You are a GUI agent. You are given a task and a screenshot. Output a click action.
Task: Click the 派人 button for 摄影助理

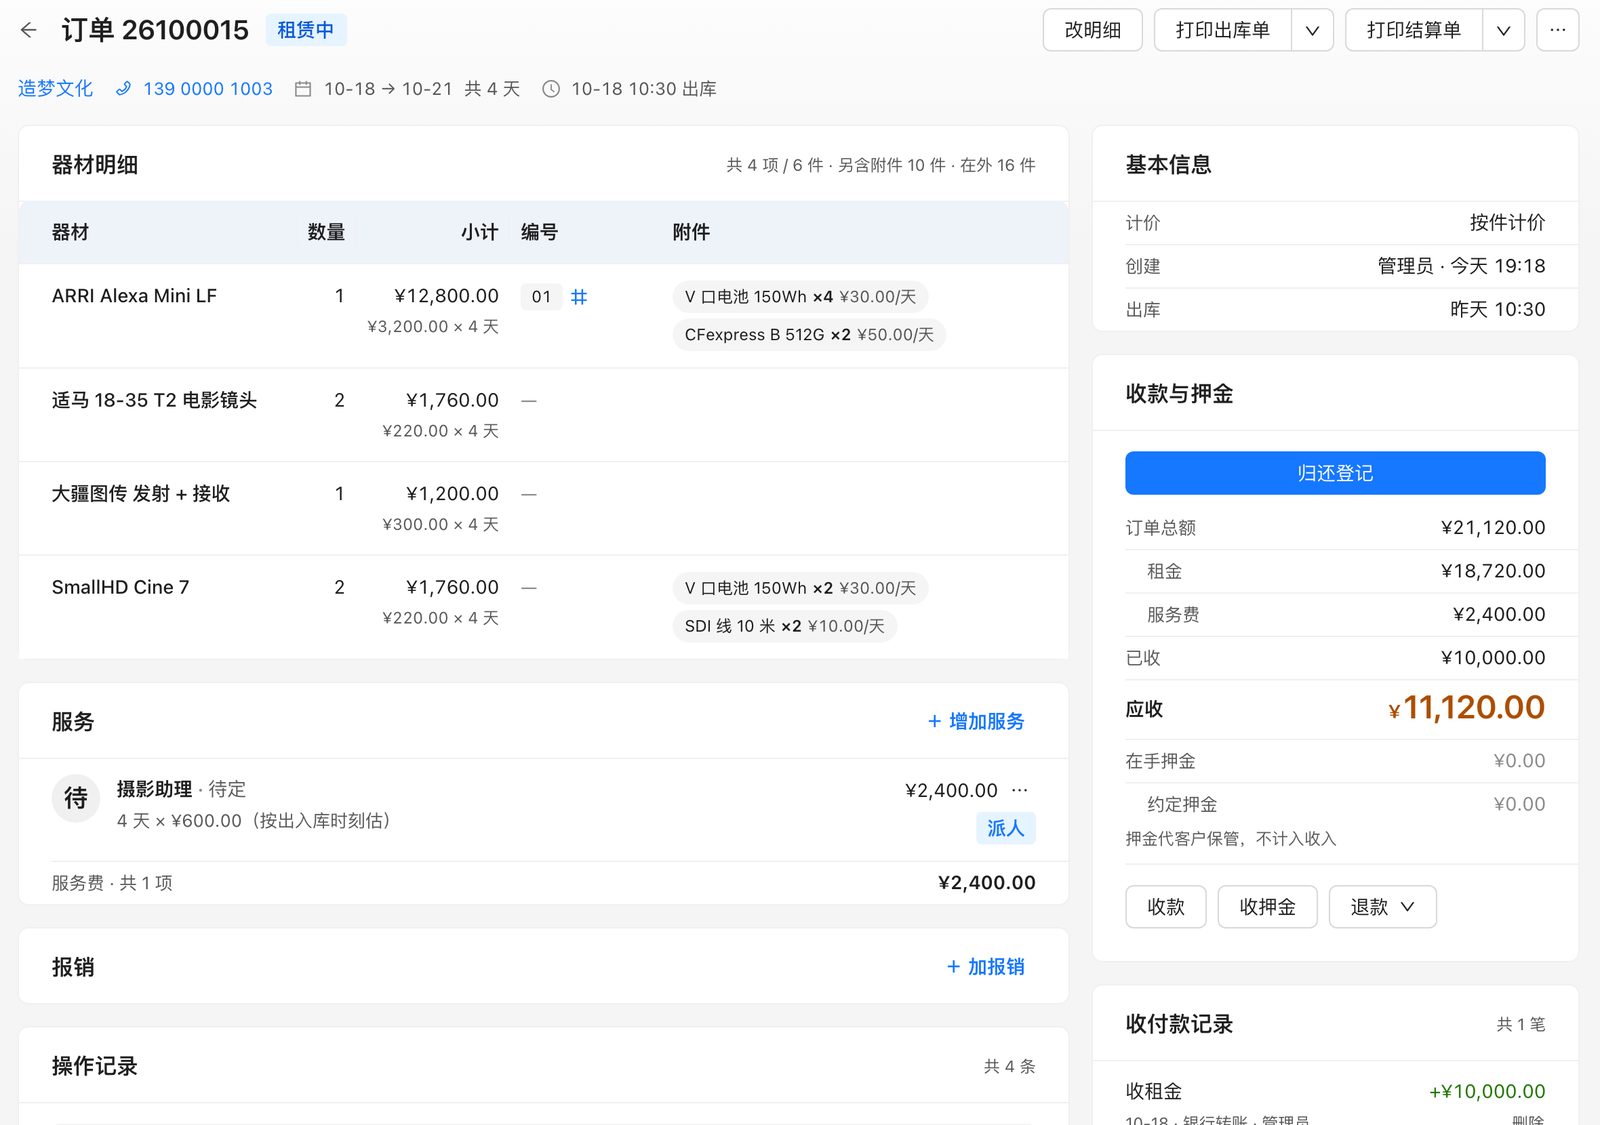1006,828
